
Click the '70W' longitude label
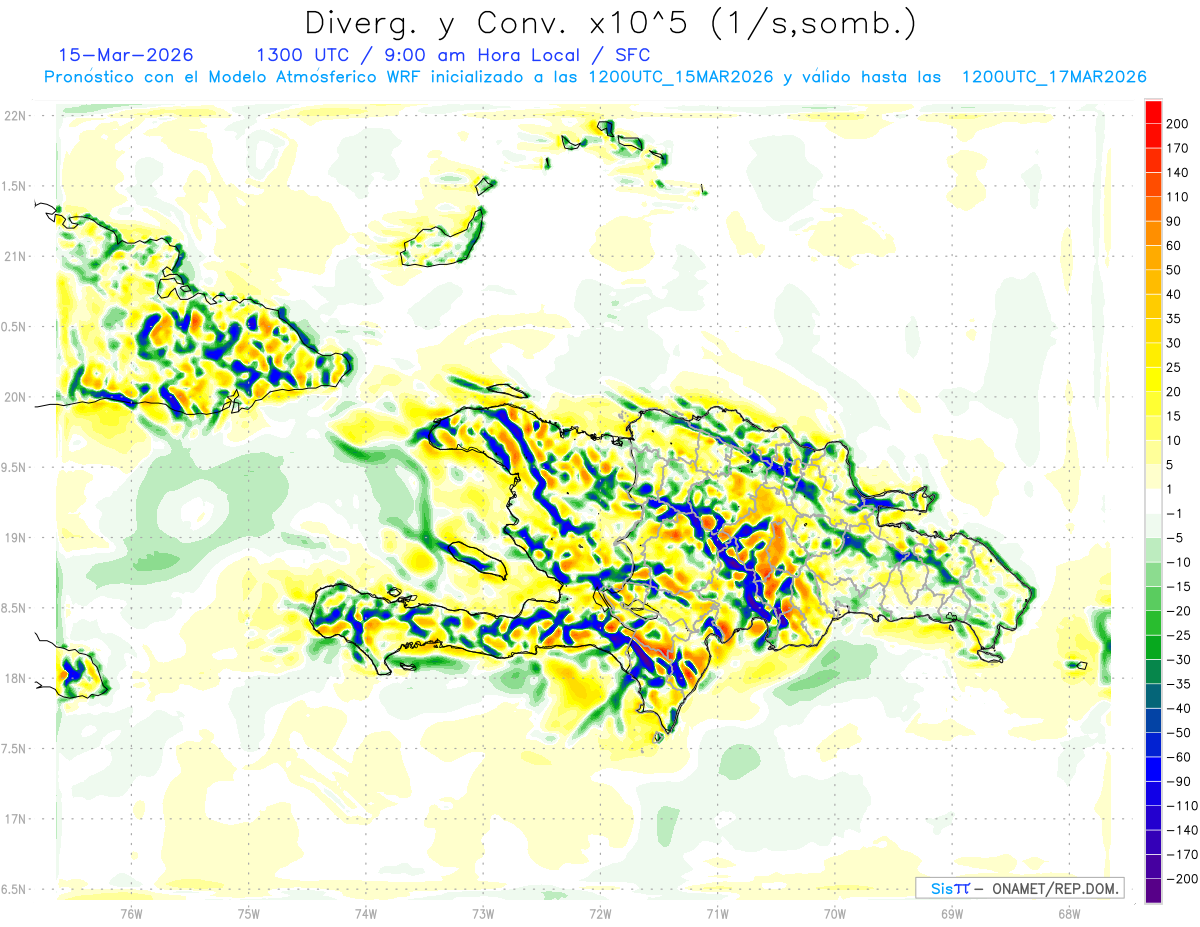point(834,913)
